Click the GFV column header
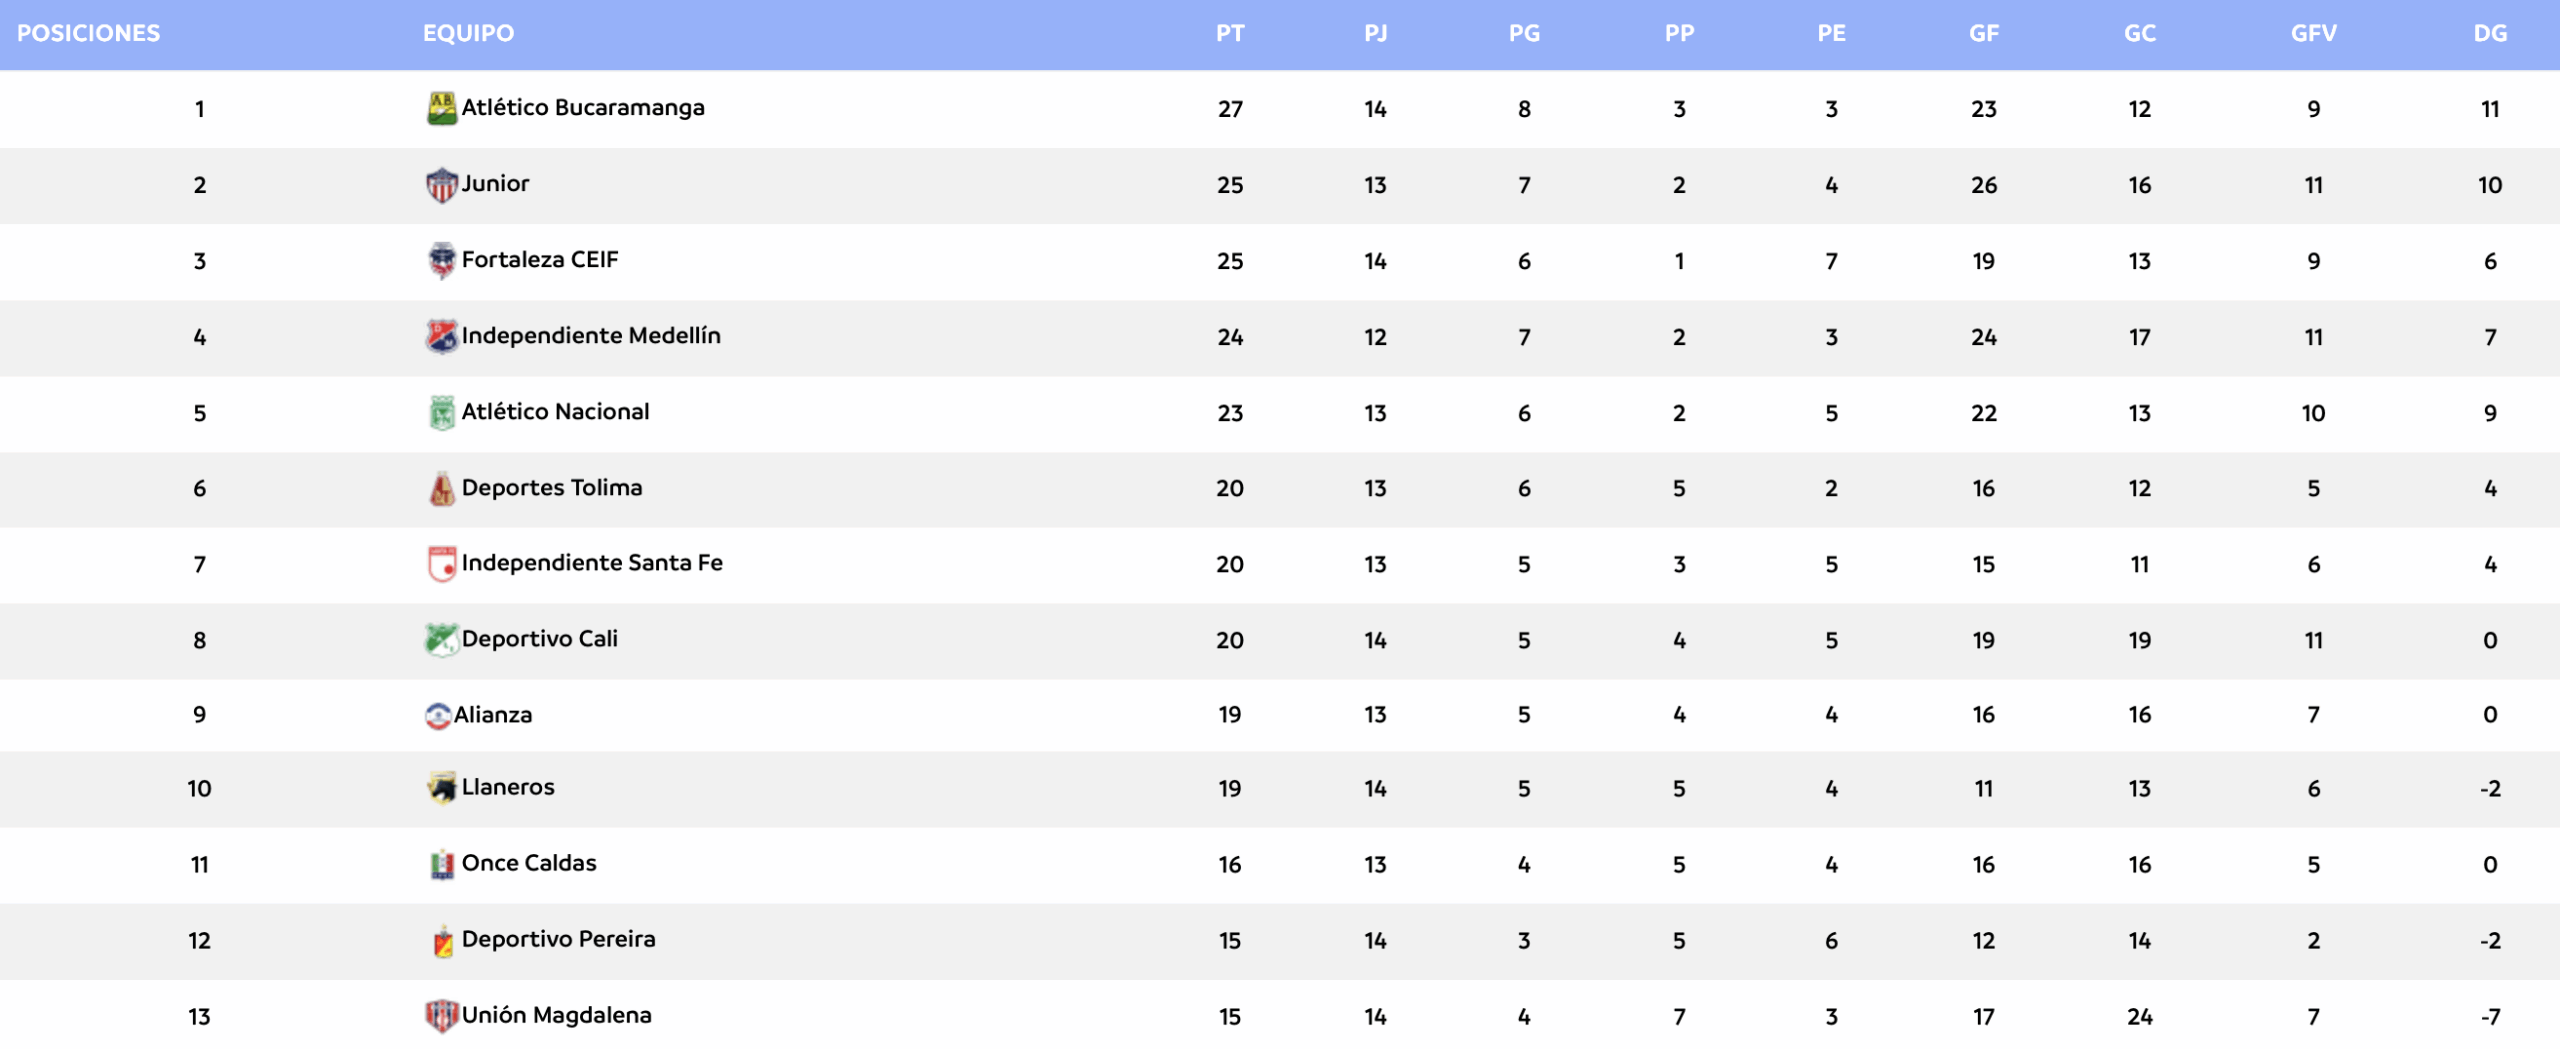This screenshot has width=2560, height=1049. [x=2313, y=33]
